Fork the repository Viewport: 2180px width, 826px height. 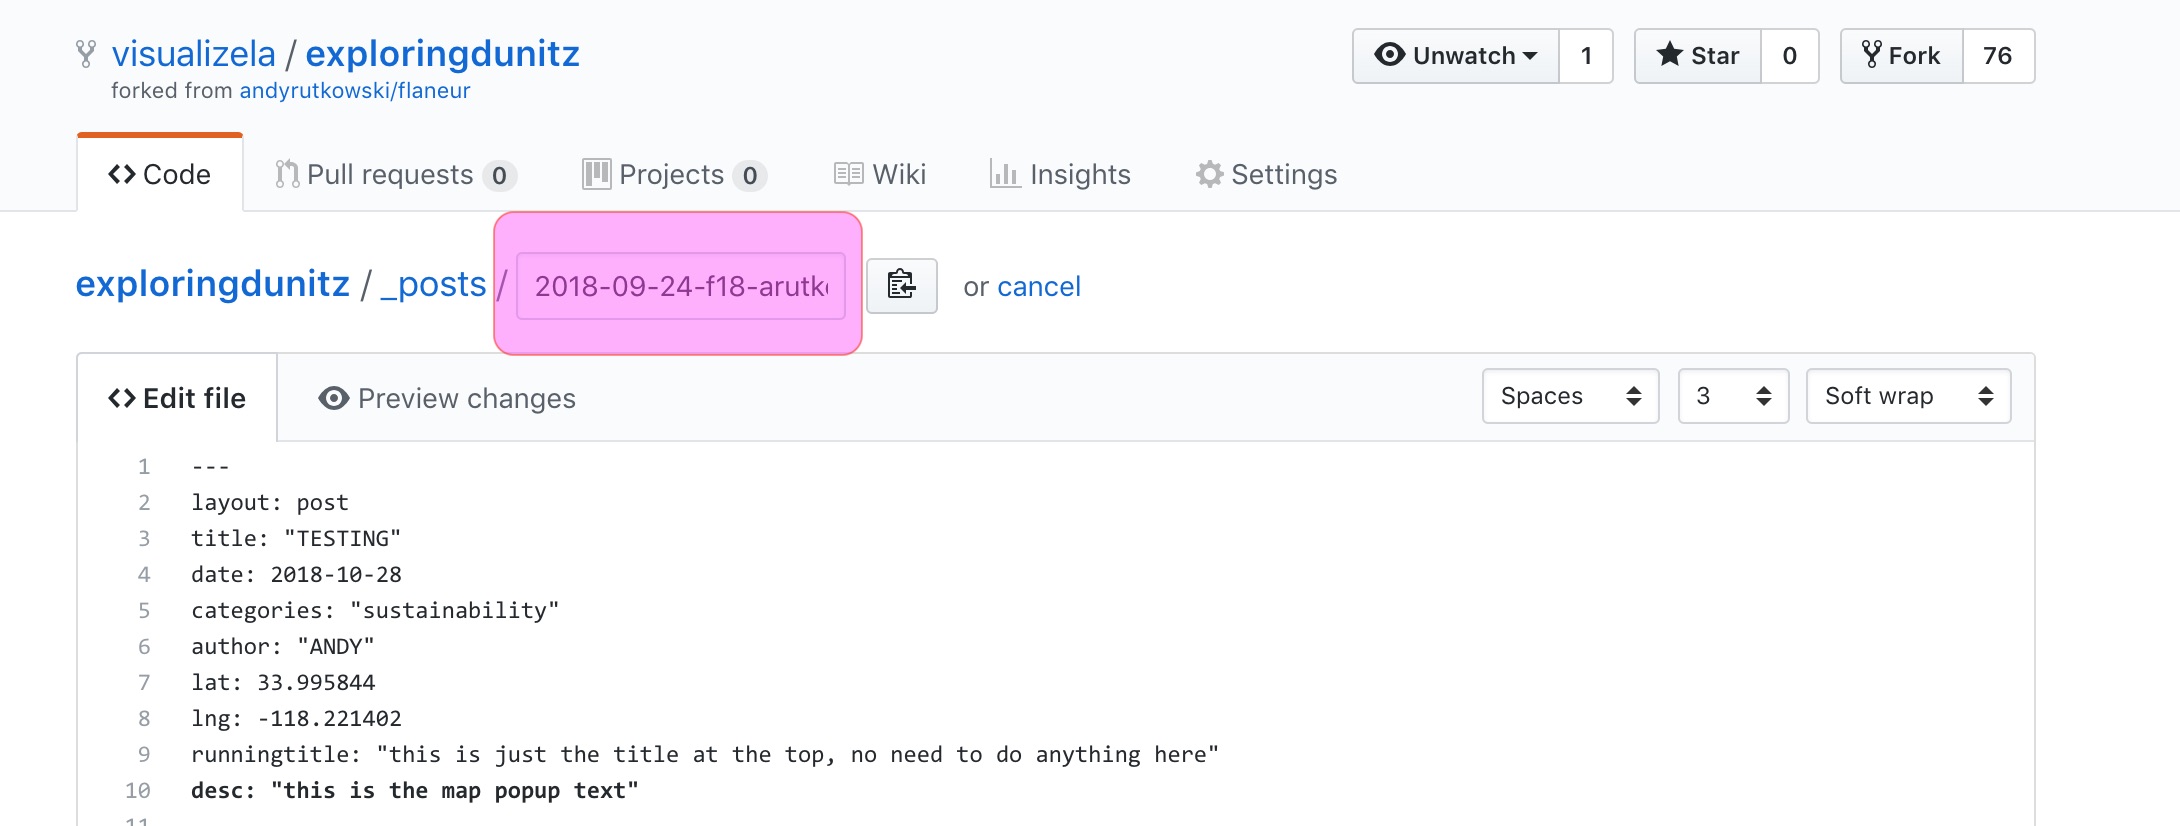[x=1902, y=56]
